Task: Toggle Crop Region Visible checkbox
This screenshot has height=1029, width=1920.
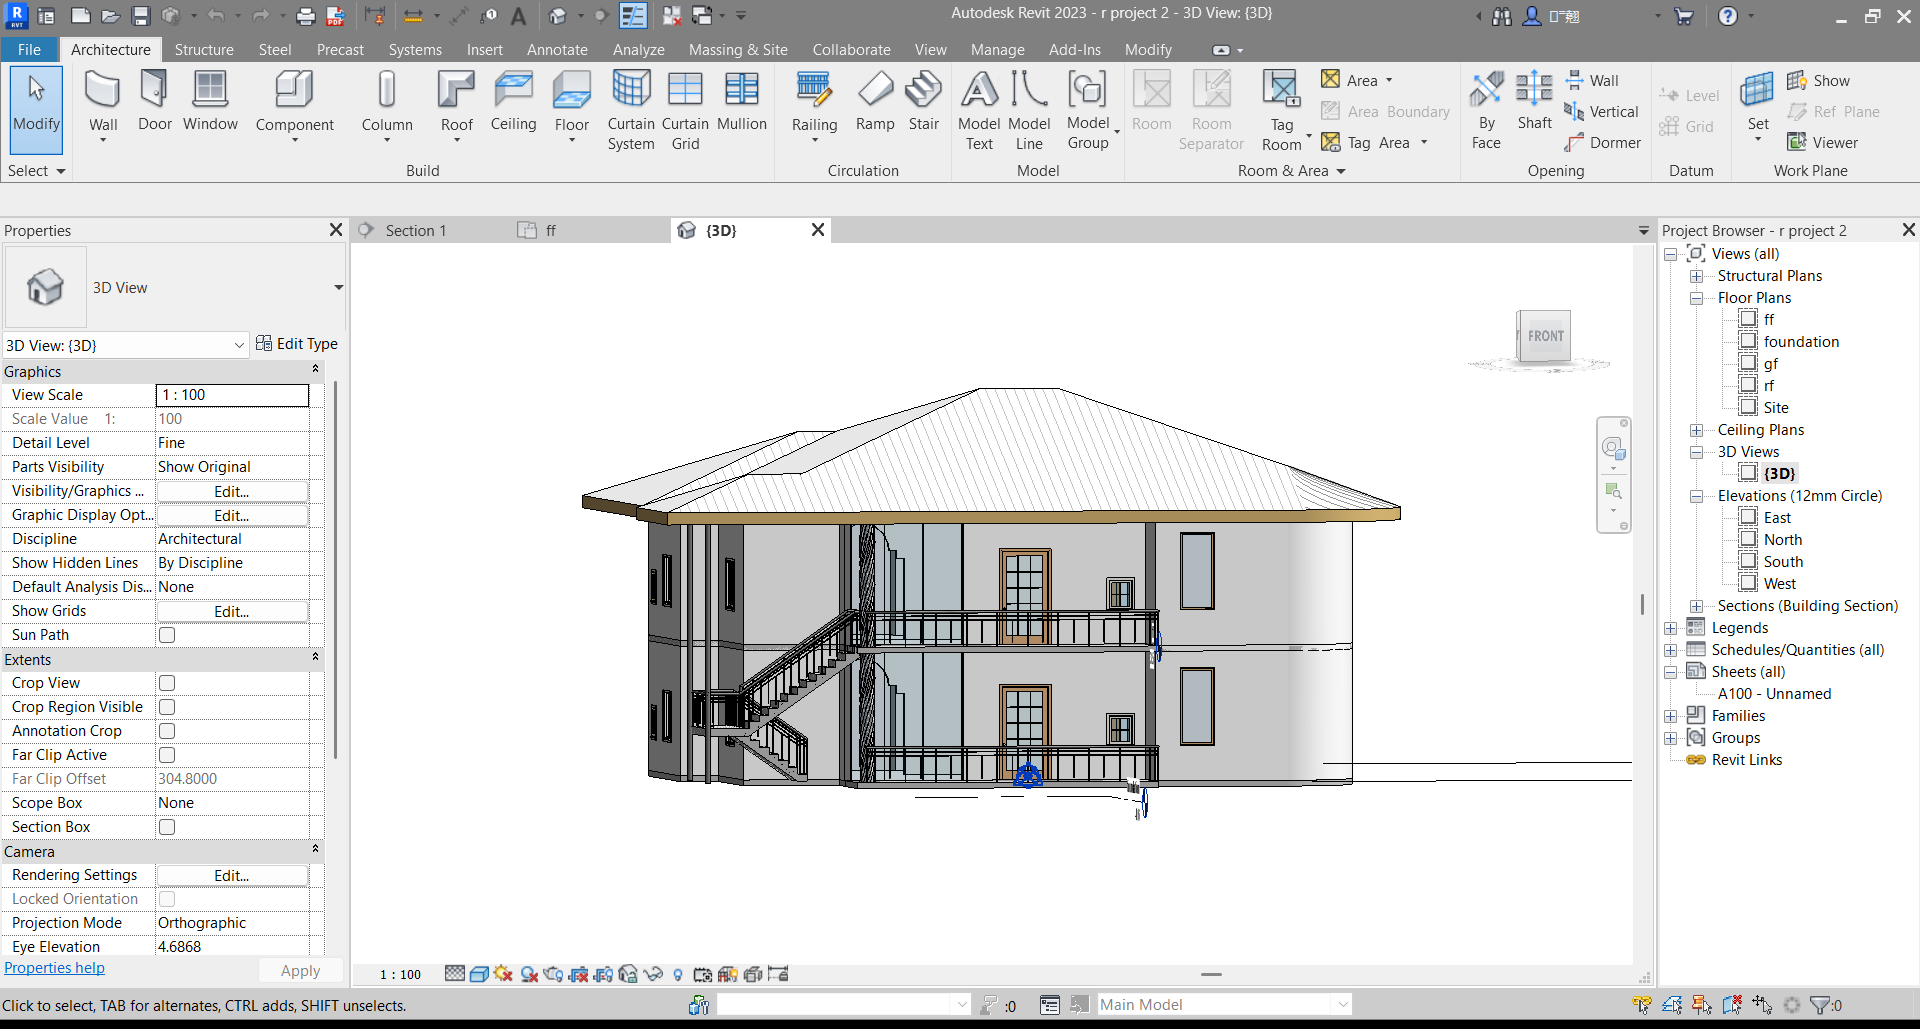Action: pyautogui.click(x=167, y=707)
